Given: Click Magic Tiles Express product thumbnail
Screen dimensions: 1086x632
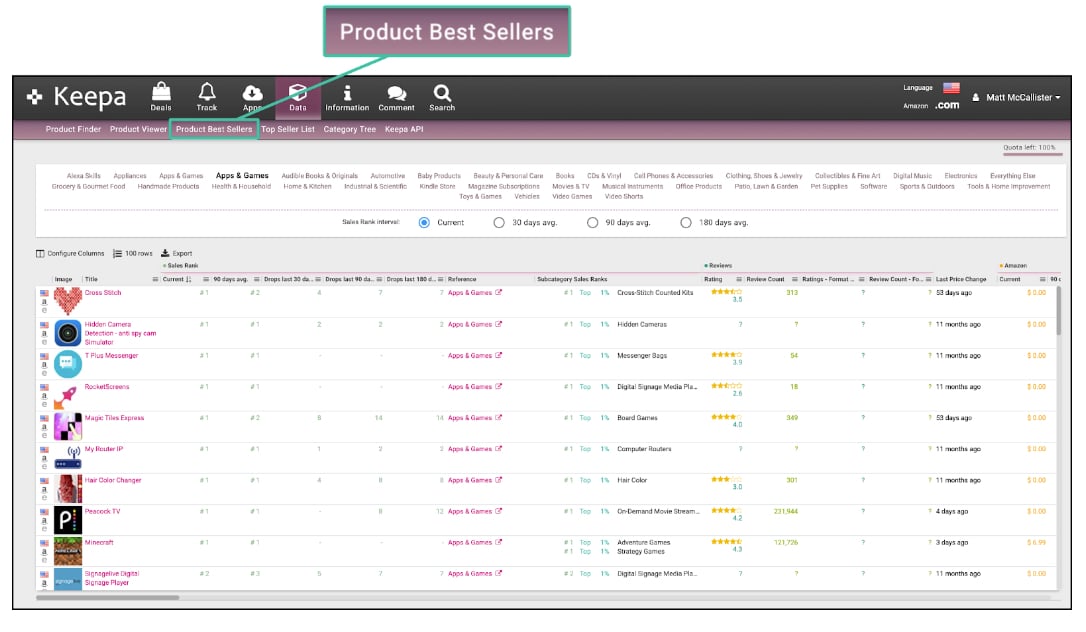Looking at the screenshot, I should (x=68, y=427).
